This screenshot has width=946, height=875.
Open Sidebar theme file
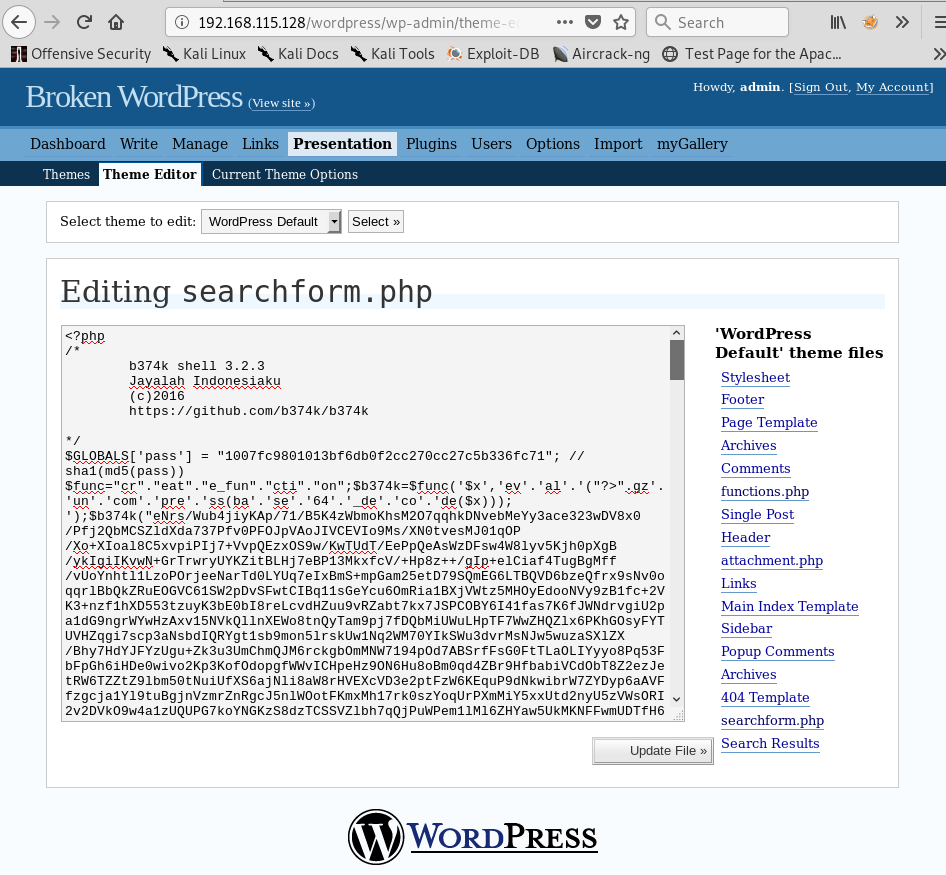pyautogui.click(x=746, y=628)
